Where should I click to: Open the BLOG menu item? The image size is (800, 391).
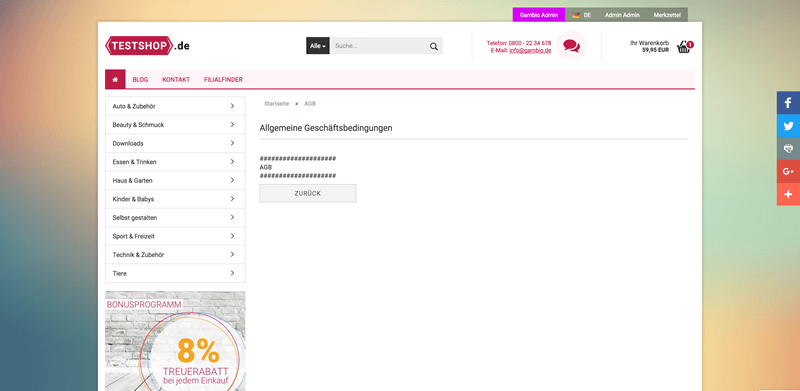tap(140, 80)
